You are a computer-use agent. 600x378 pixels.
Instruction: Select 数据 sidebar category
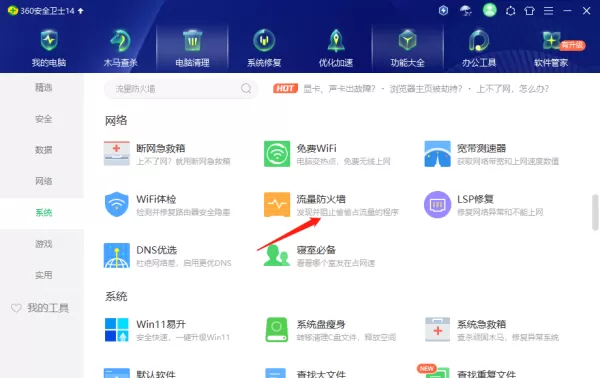tap(44, 150)
